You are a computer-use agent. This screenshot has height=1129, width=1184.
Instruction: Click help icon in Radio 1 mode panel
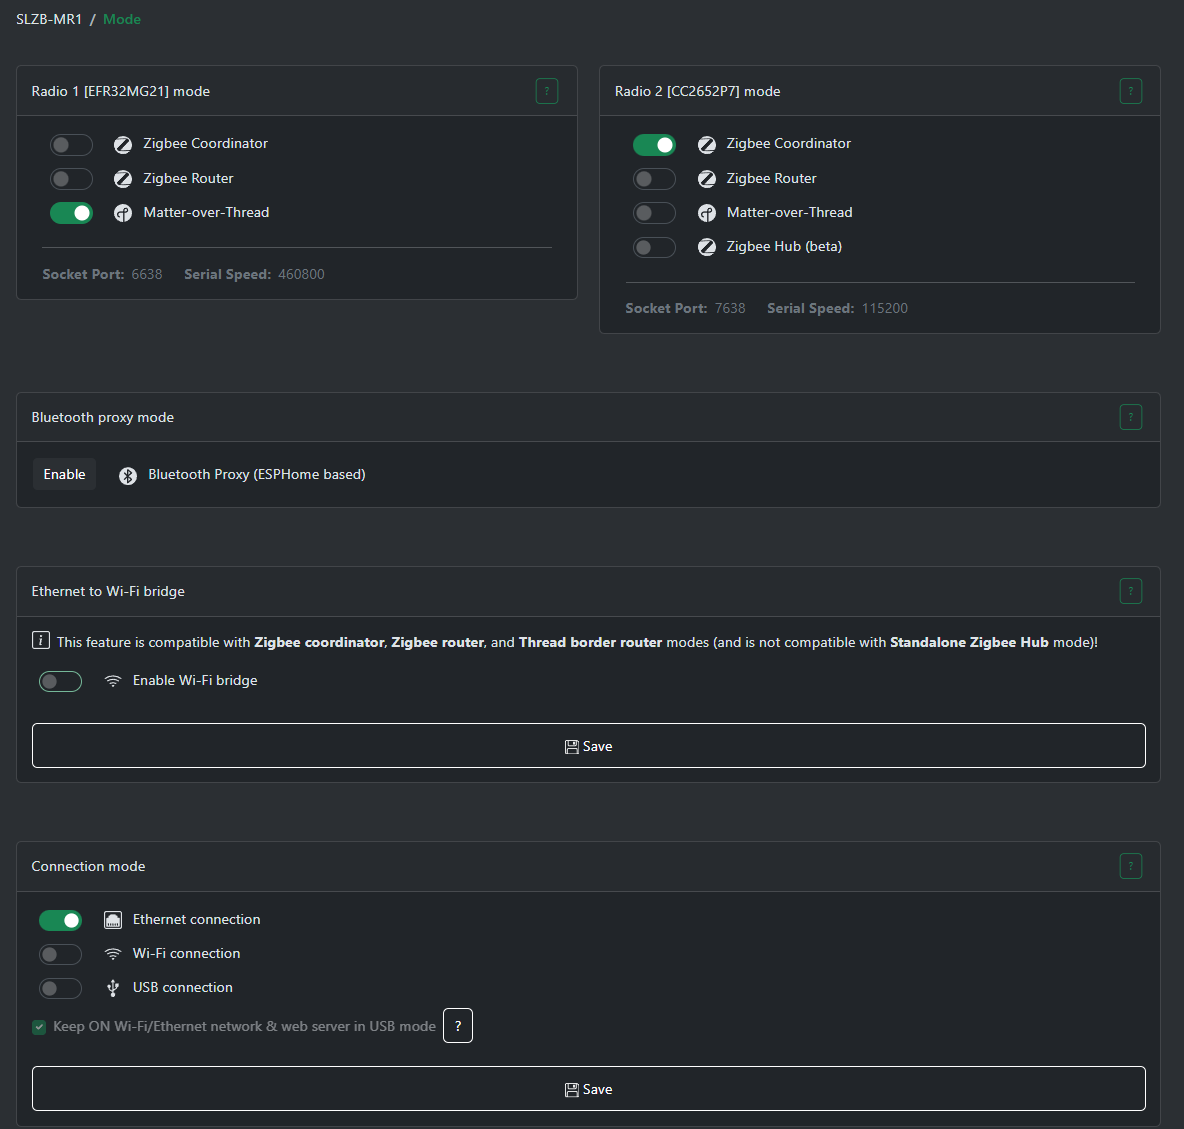(x=546, y=91)
